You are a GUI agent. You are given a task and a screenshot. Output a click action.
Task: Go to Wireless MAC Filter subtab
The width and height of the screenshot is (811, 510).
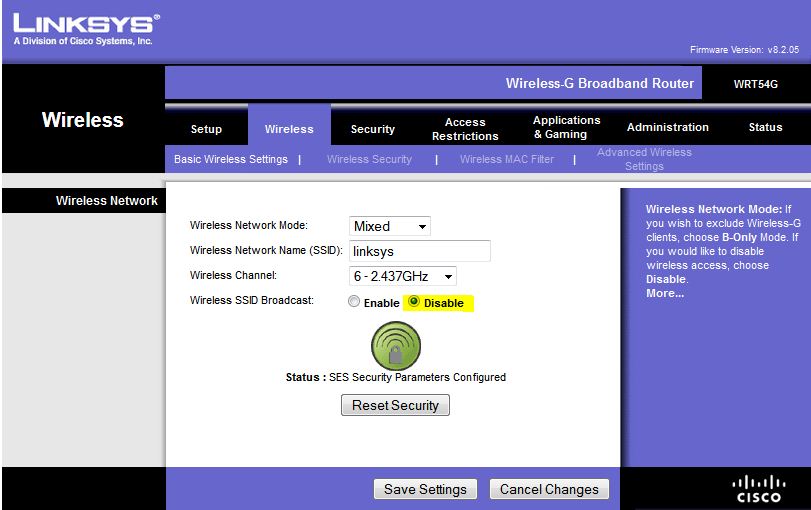pos(507,159)
